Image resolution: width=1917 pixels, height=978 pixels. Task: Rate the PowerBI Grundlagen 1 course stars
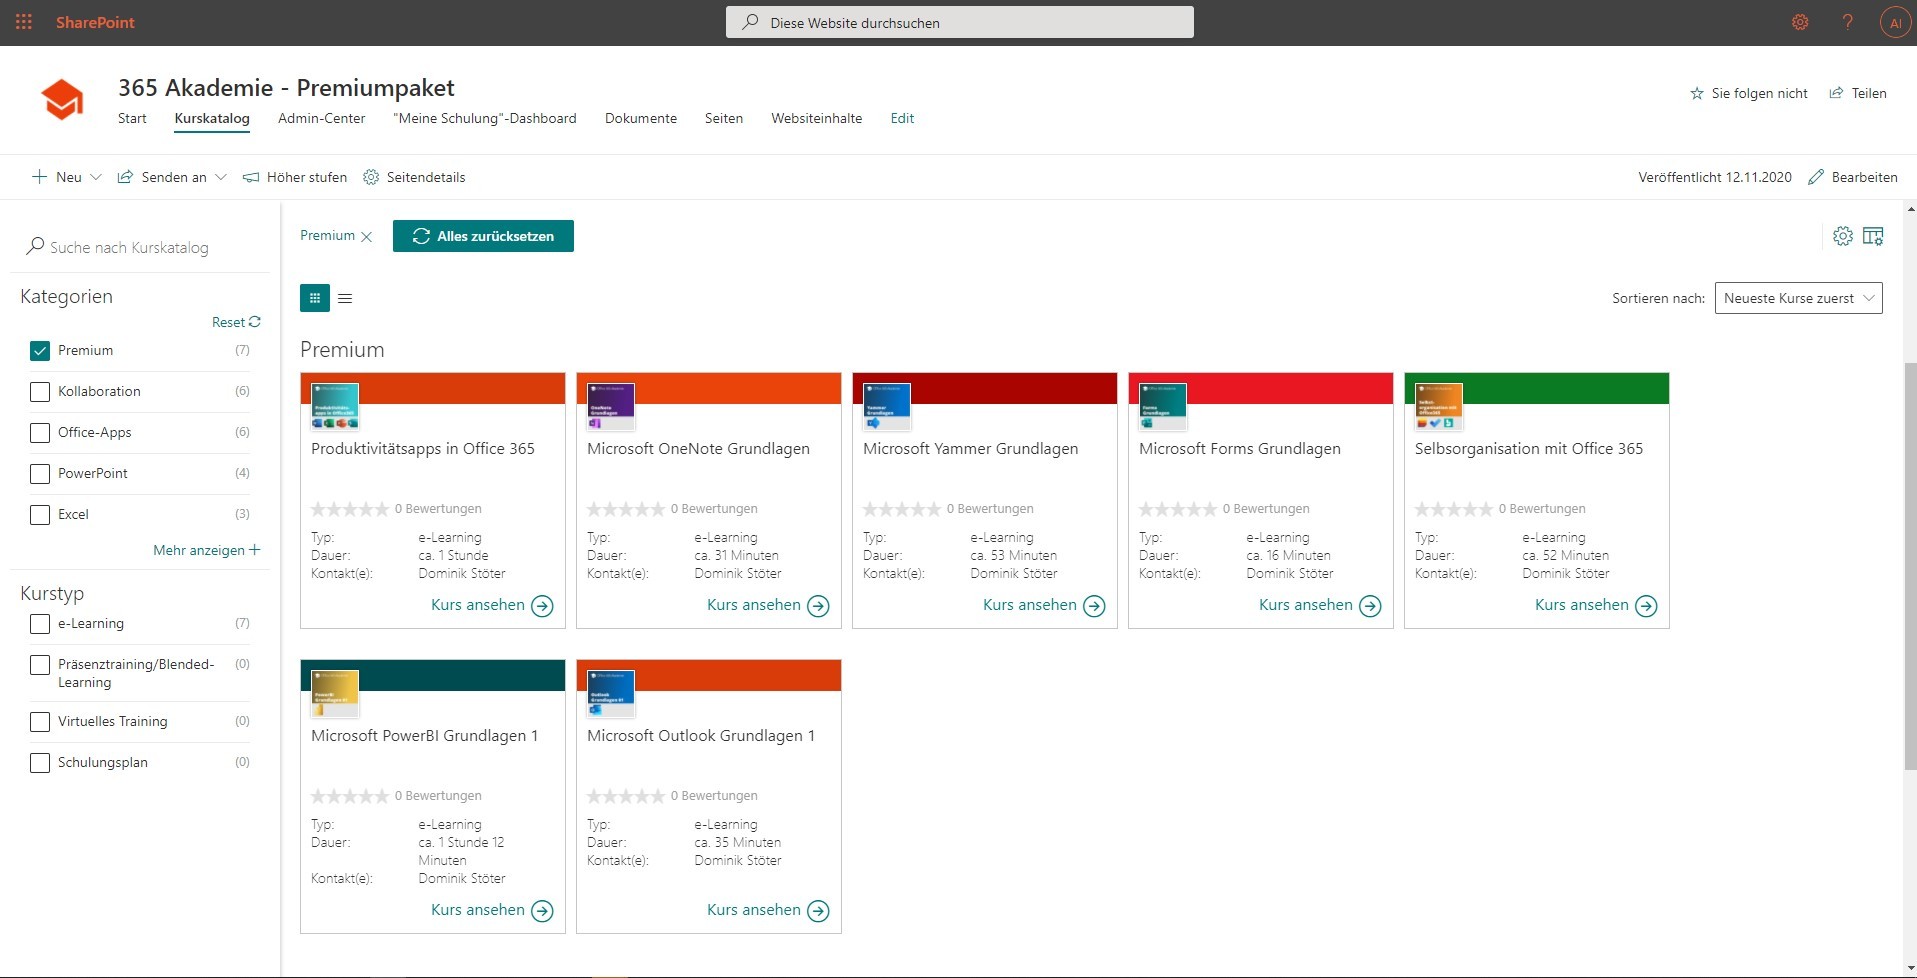tap(350, 796)
